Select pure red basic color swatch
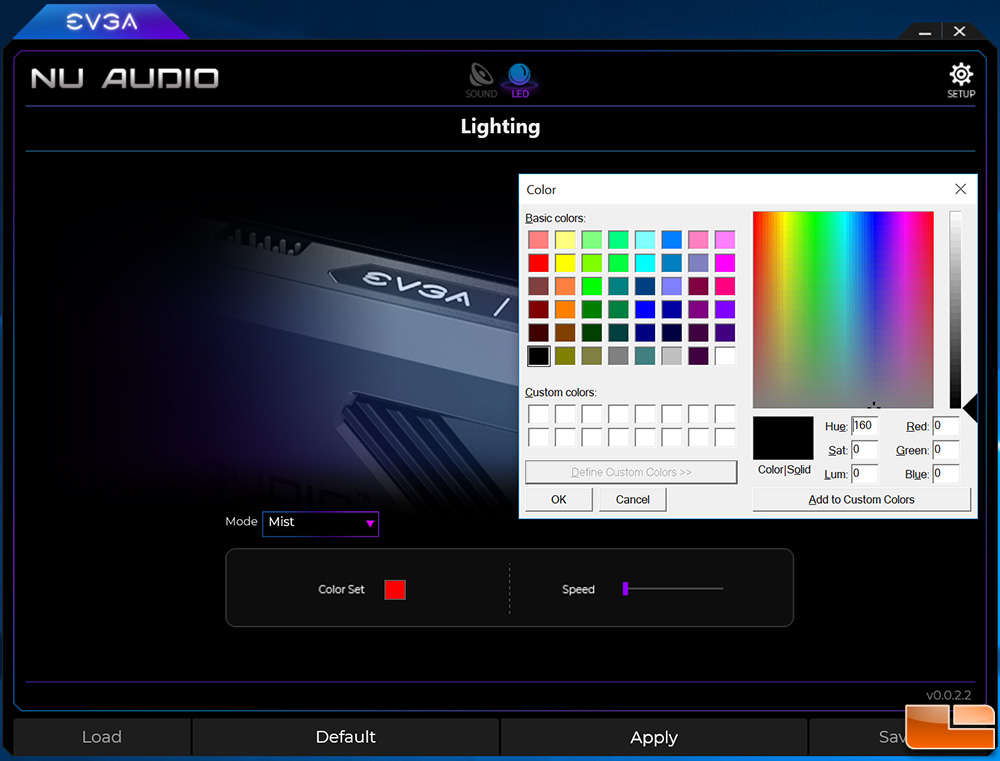The width and height of the screenshot is (1000, 761). click(x=538, y=263)
